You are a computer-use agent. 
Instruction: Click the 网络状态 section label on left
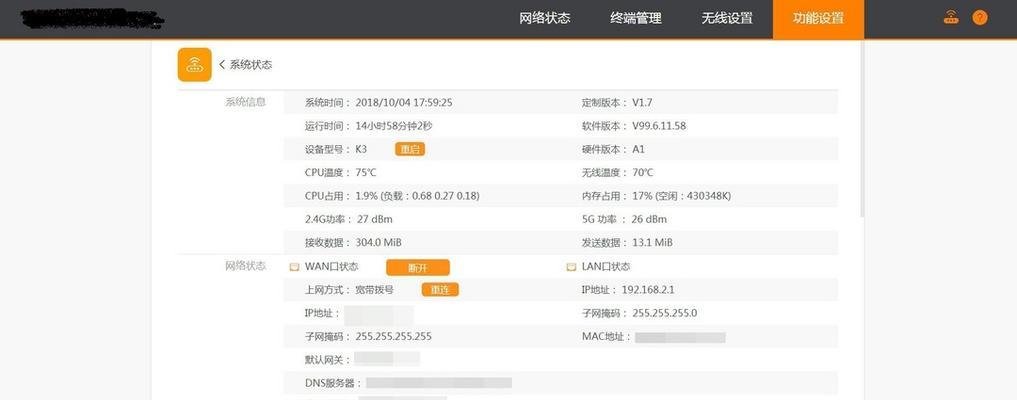[x=245, y=266]
